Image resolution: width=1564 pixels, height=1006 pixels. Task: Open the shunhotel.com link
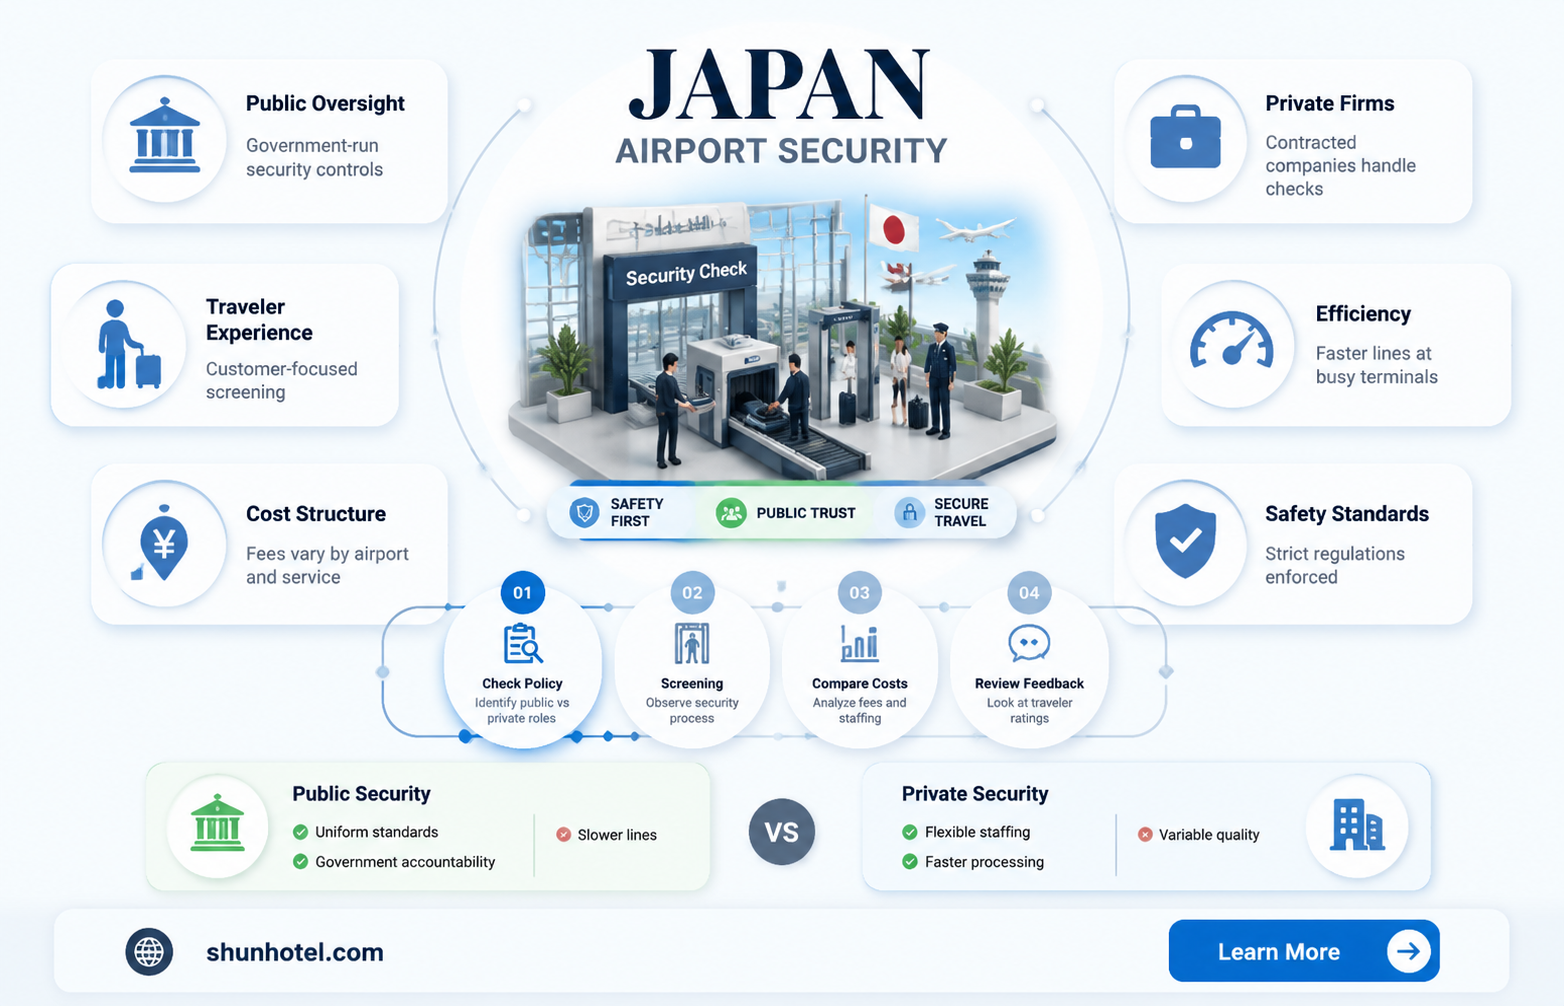pos(295,952)
